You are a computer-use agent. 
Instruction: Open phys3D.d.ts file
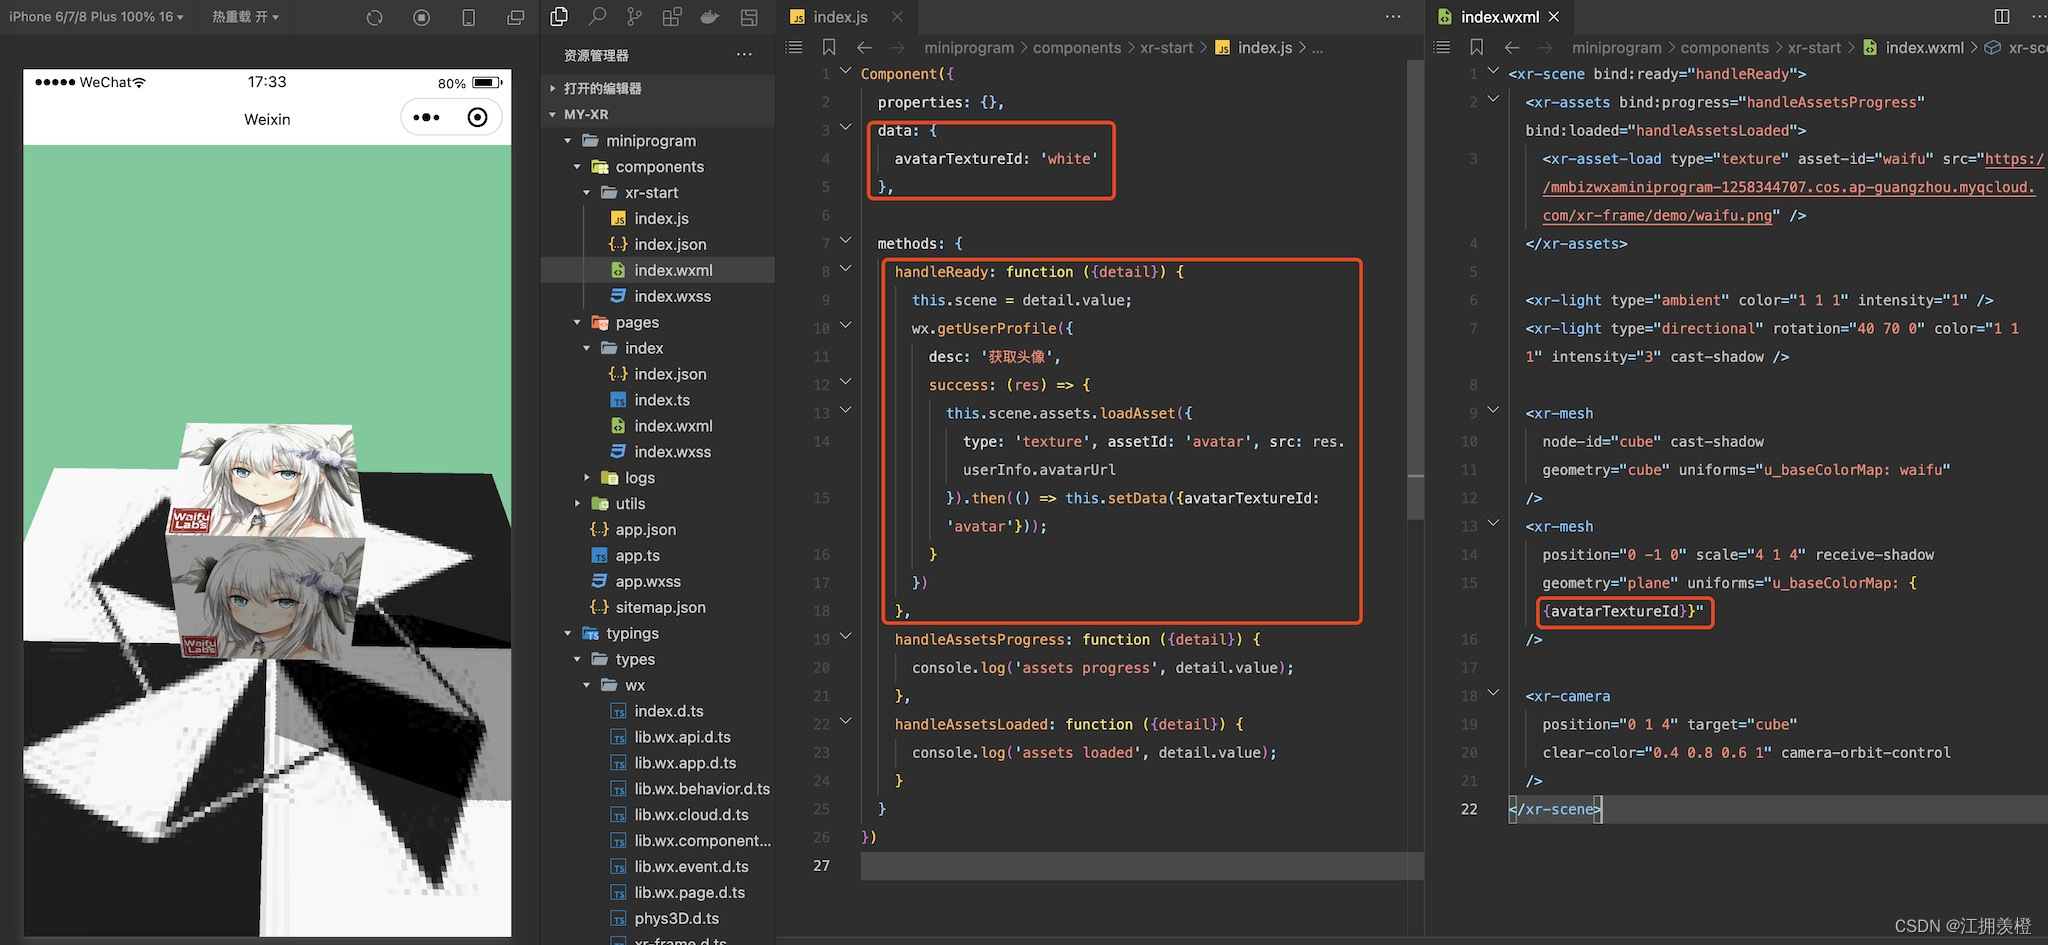(676, 918)
